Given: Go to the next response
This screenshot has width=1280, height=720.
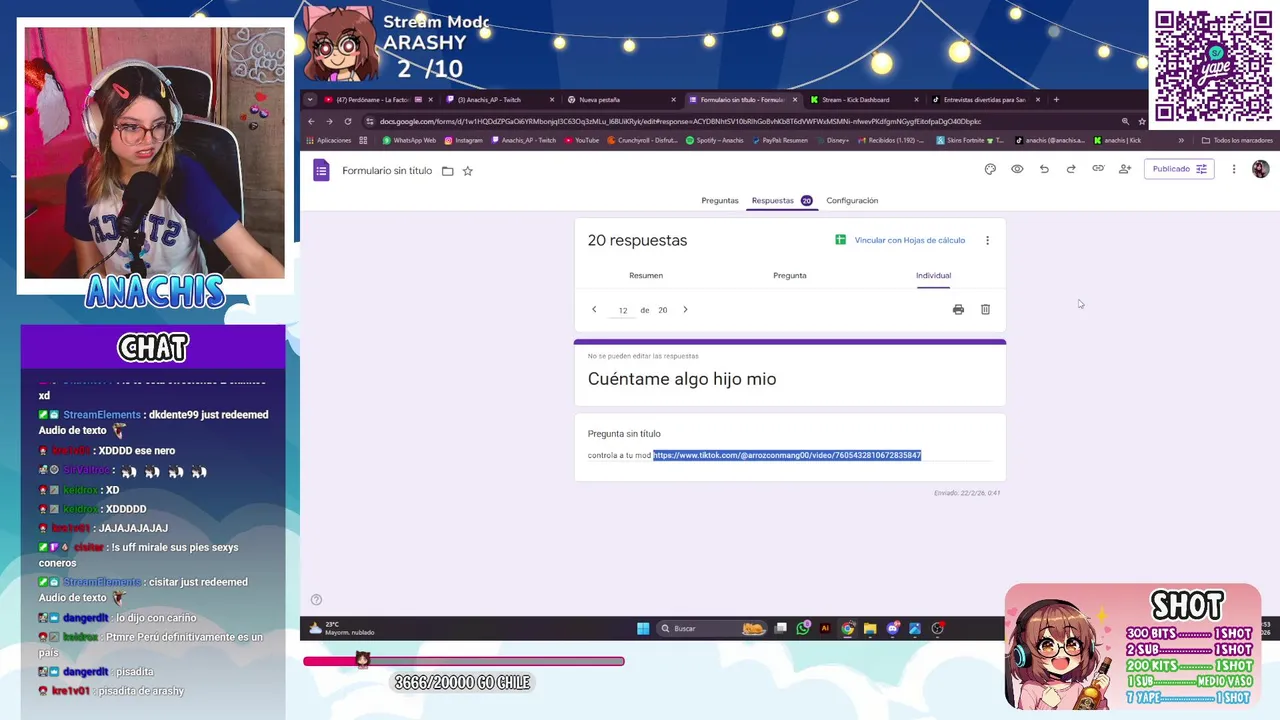Looking at the screenshot, I should tap(685, 310).
